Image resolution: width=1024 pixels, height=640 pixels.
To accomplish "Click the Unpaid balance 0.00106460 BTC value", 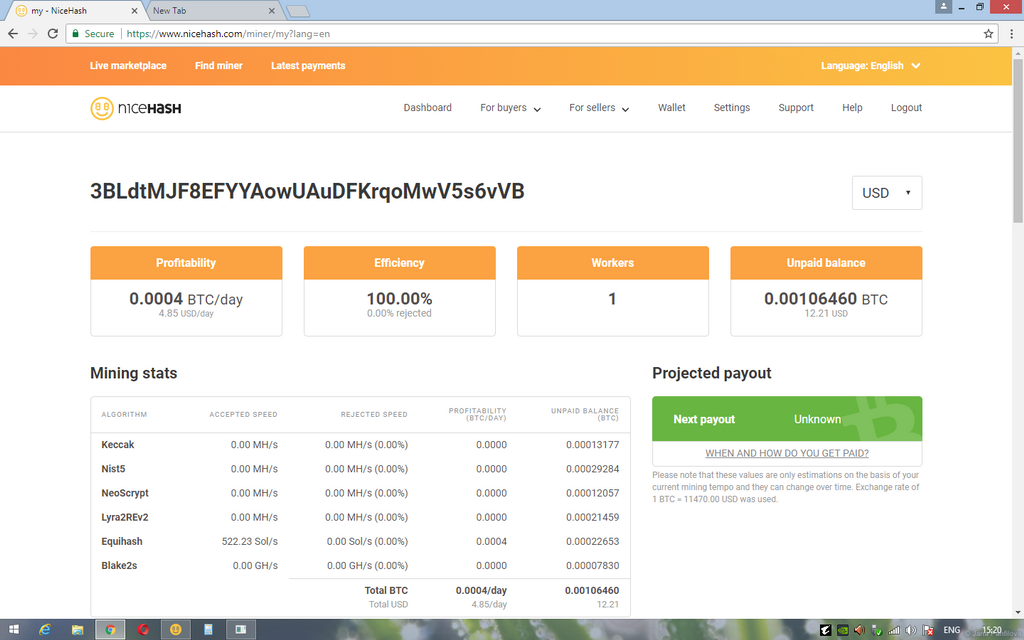I will click(x=825, y=298).
